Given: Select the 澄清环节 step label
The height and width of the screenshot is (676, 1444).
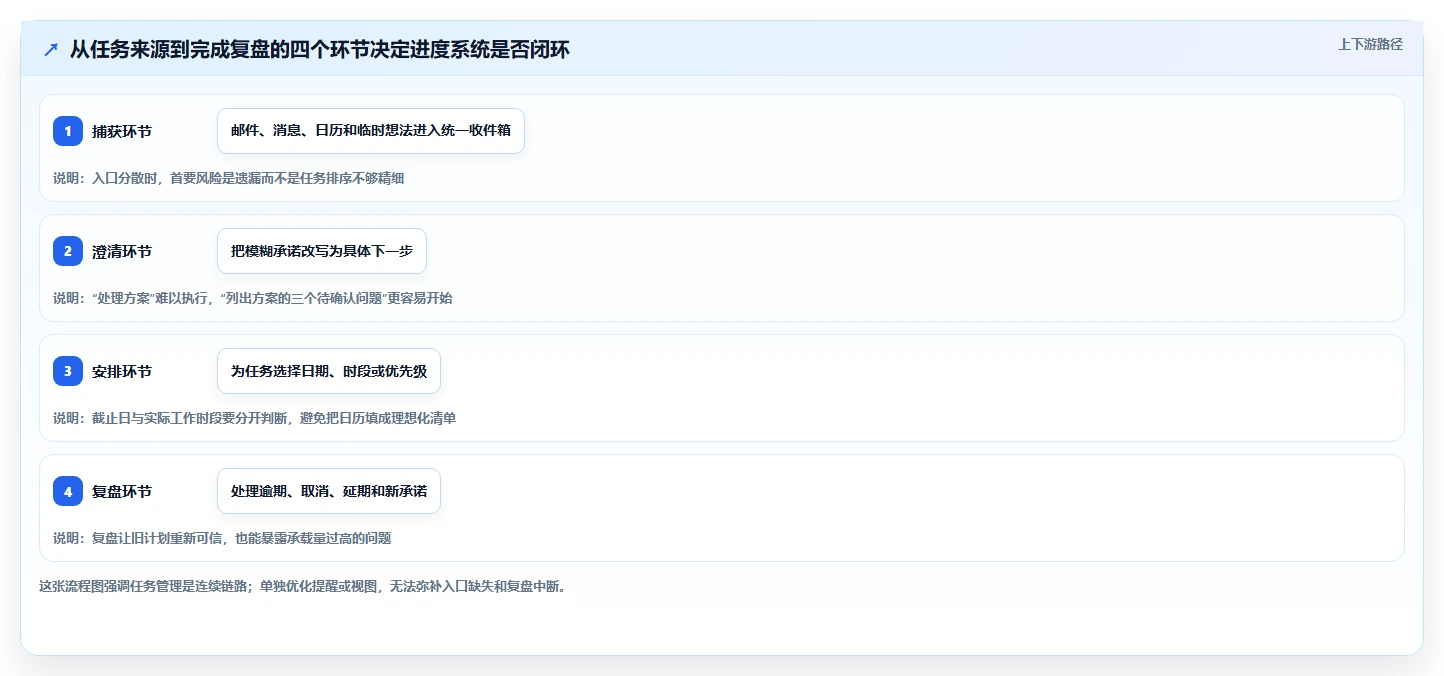Looking at the screenshot, I should pos(122,251).
